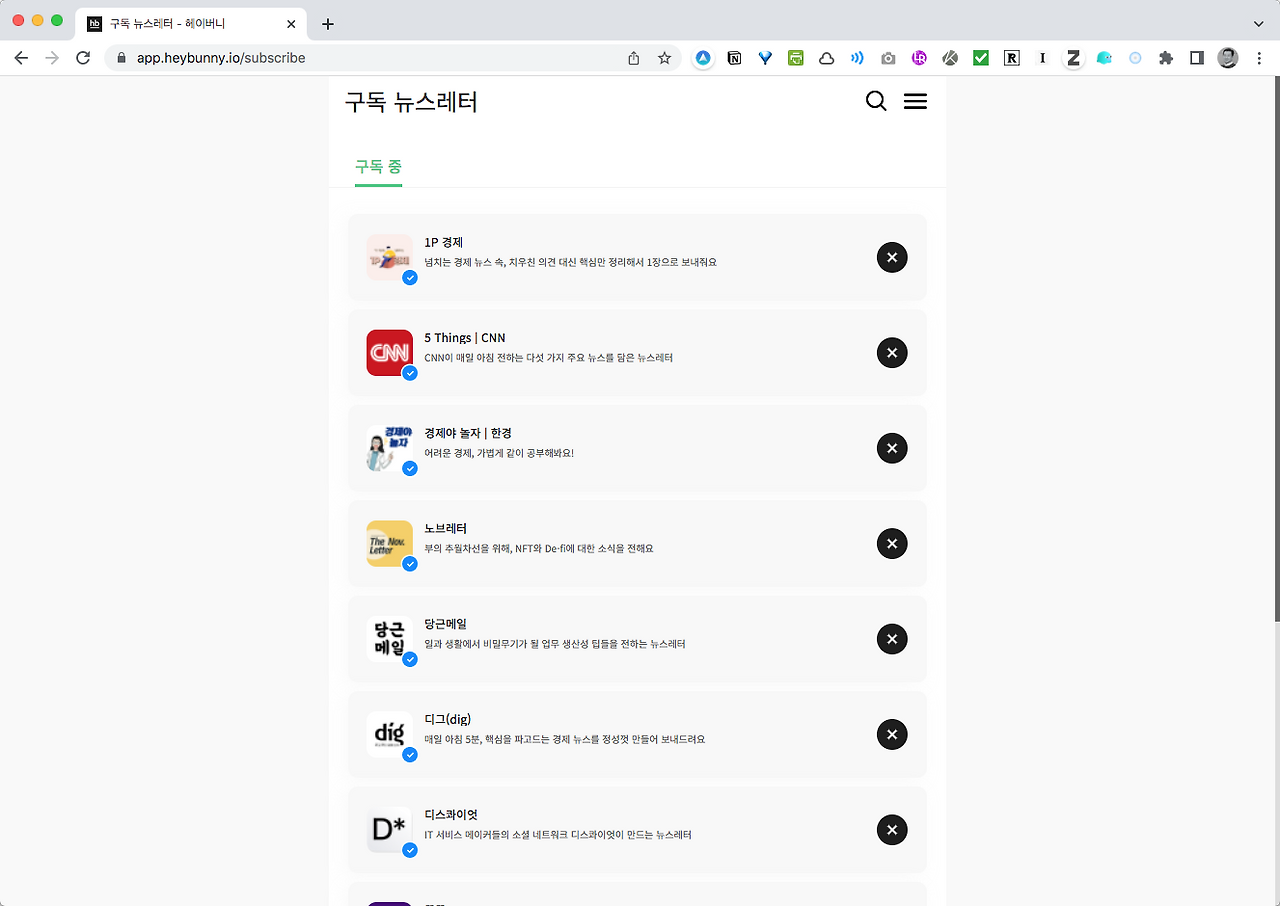Click the description starting with 일과 생활에서
The height and width of the screenshot is (906, 1280).
555,644
